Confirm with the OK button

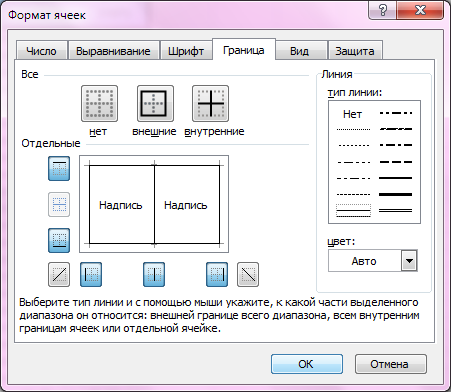click(x=307, y=364)
